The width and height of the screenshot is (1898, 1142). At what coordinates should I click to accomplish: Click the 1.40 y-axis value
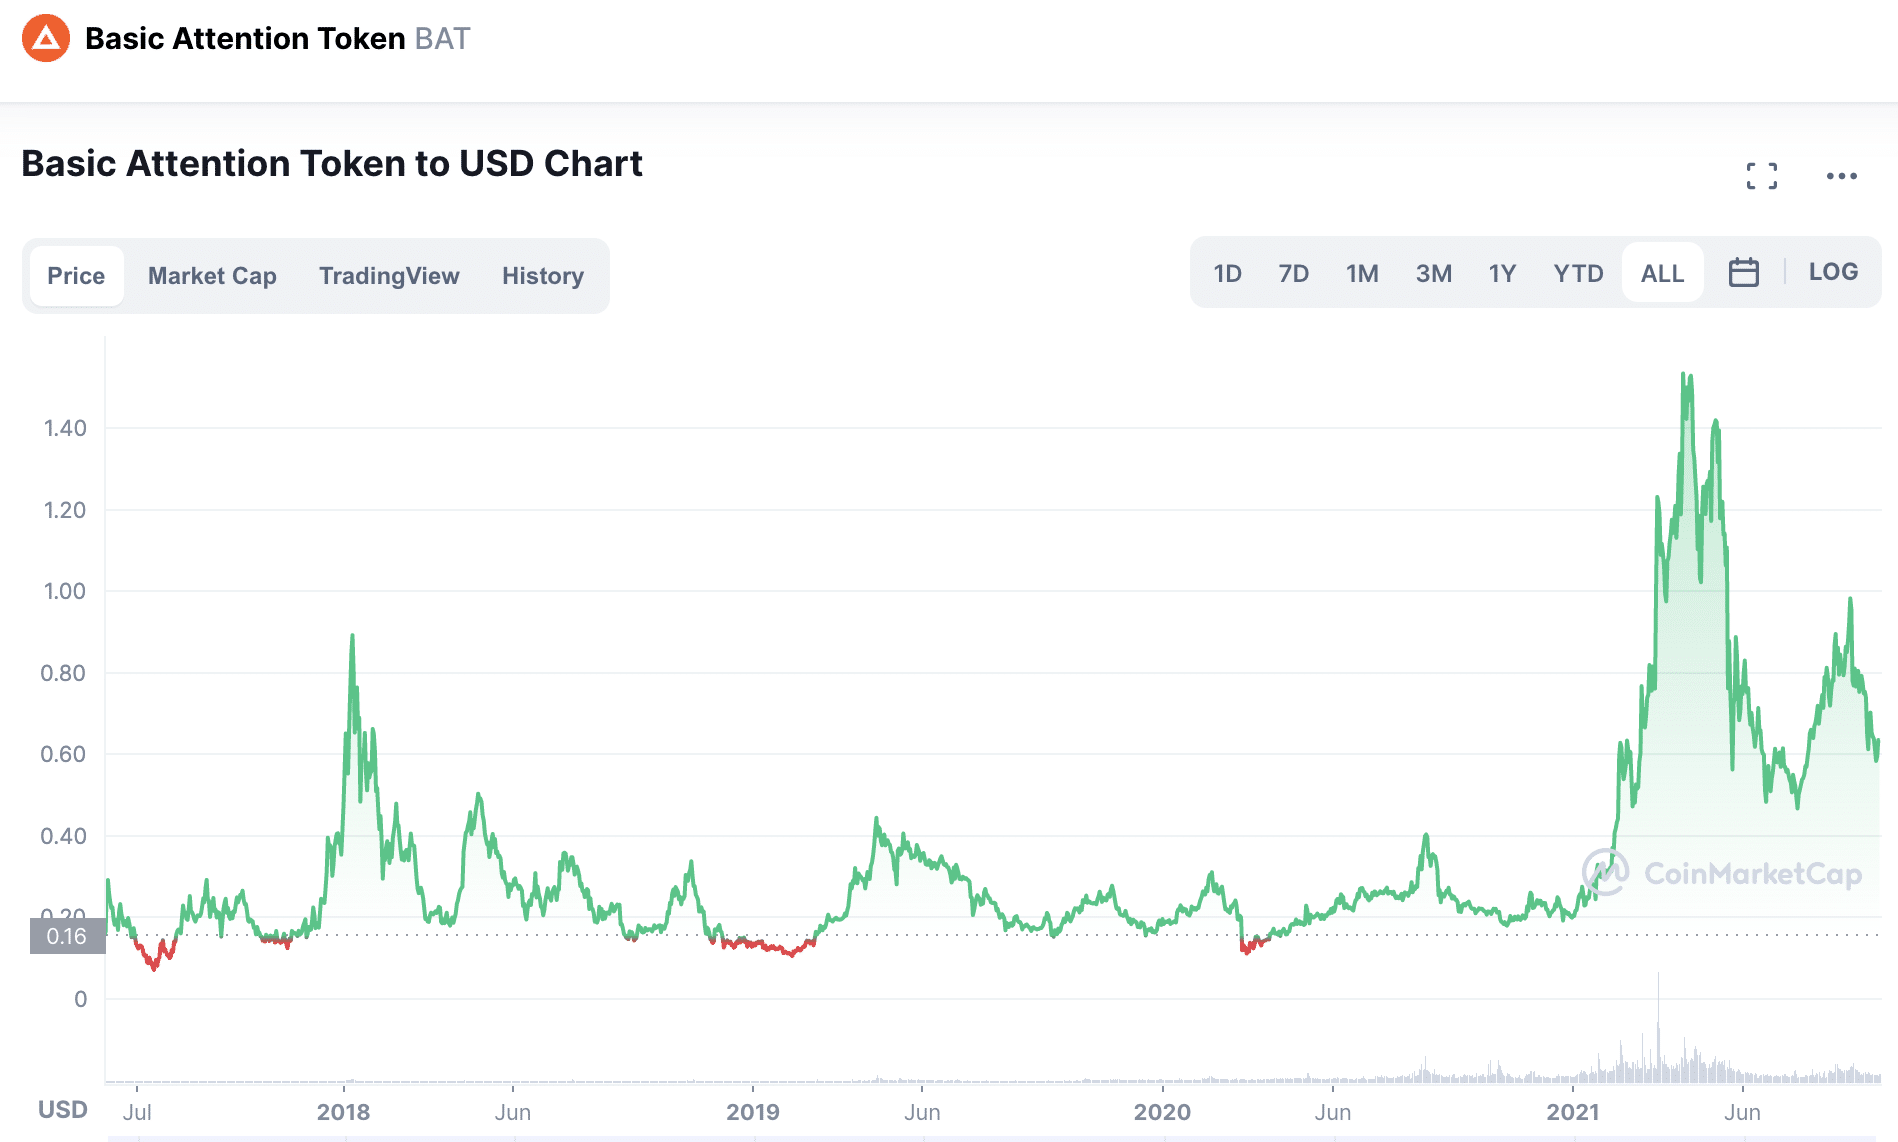65,428
